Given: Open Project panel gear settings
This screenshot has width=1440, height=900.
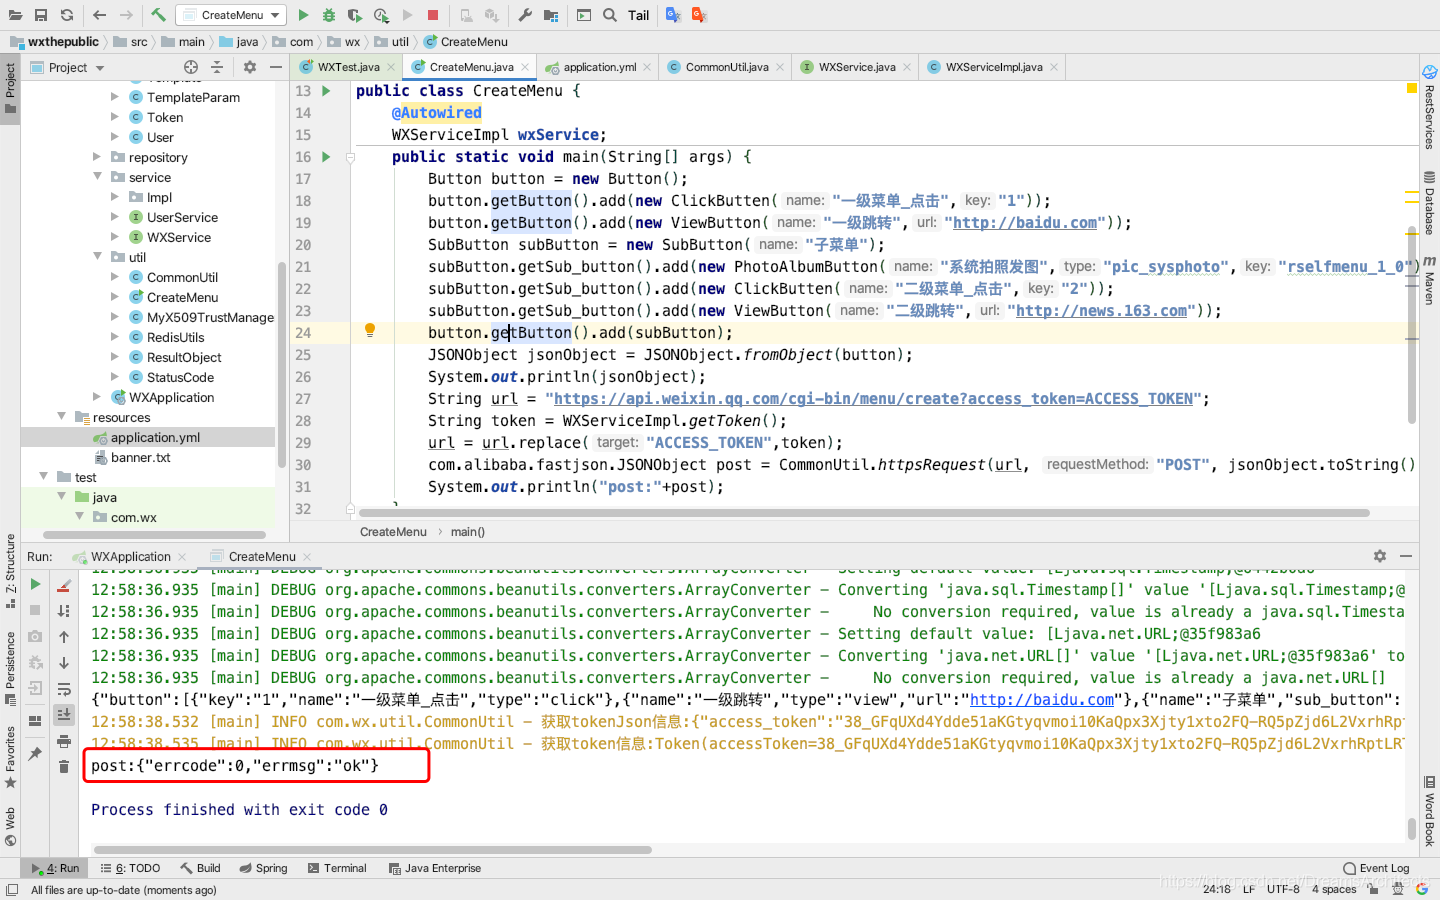Looking at the screenshot, I should pos(250,67).
